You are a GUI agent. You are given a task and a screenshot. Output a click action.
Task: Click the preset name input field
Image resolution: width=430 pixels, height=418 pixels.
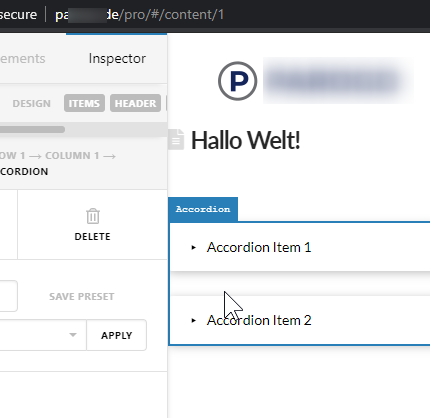point(9,296)
